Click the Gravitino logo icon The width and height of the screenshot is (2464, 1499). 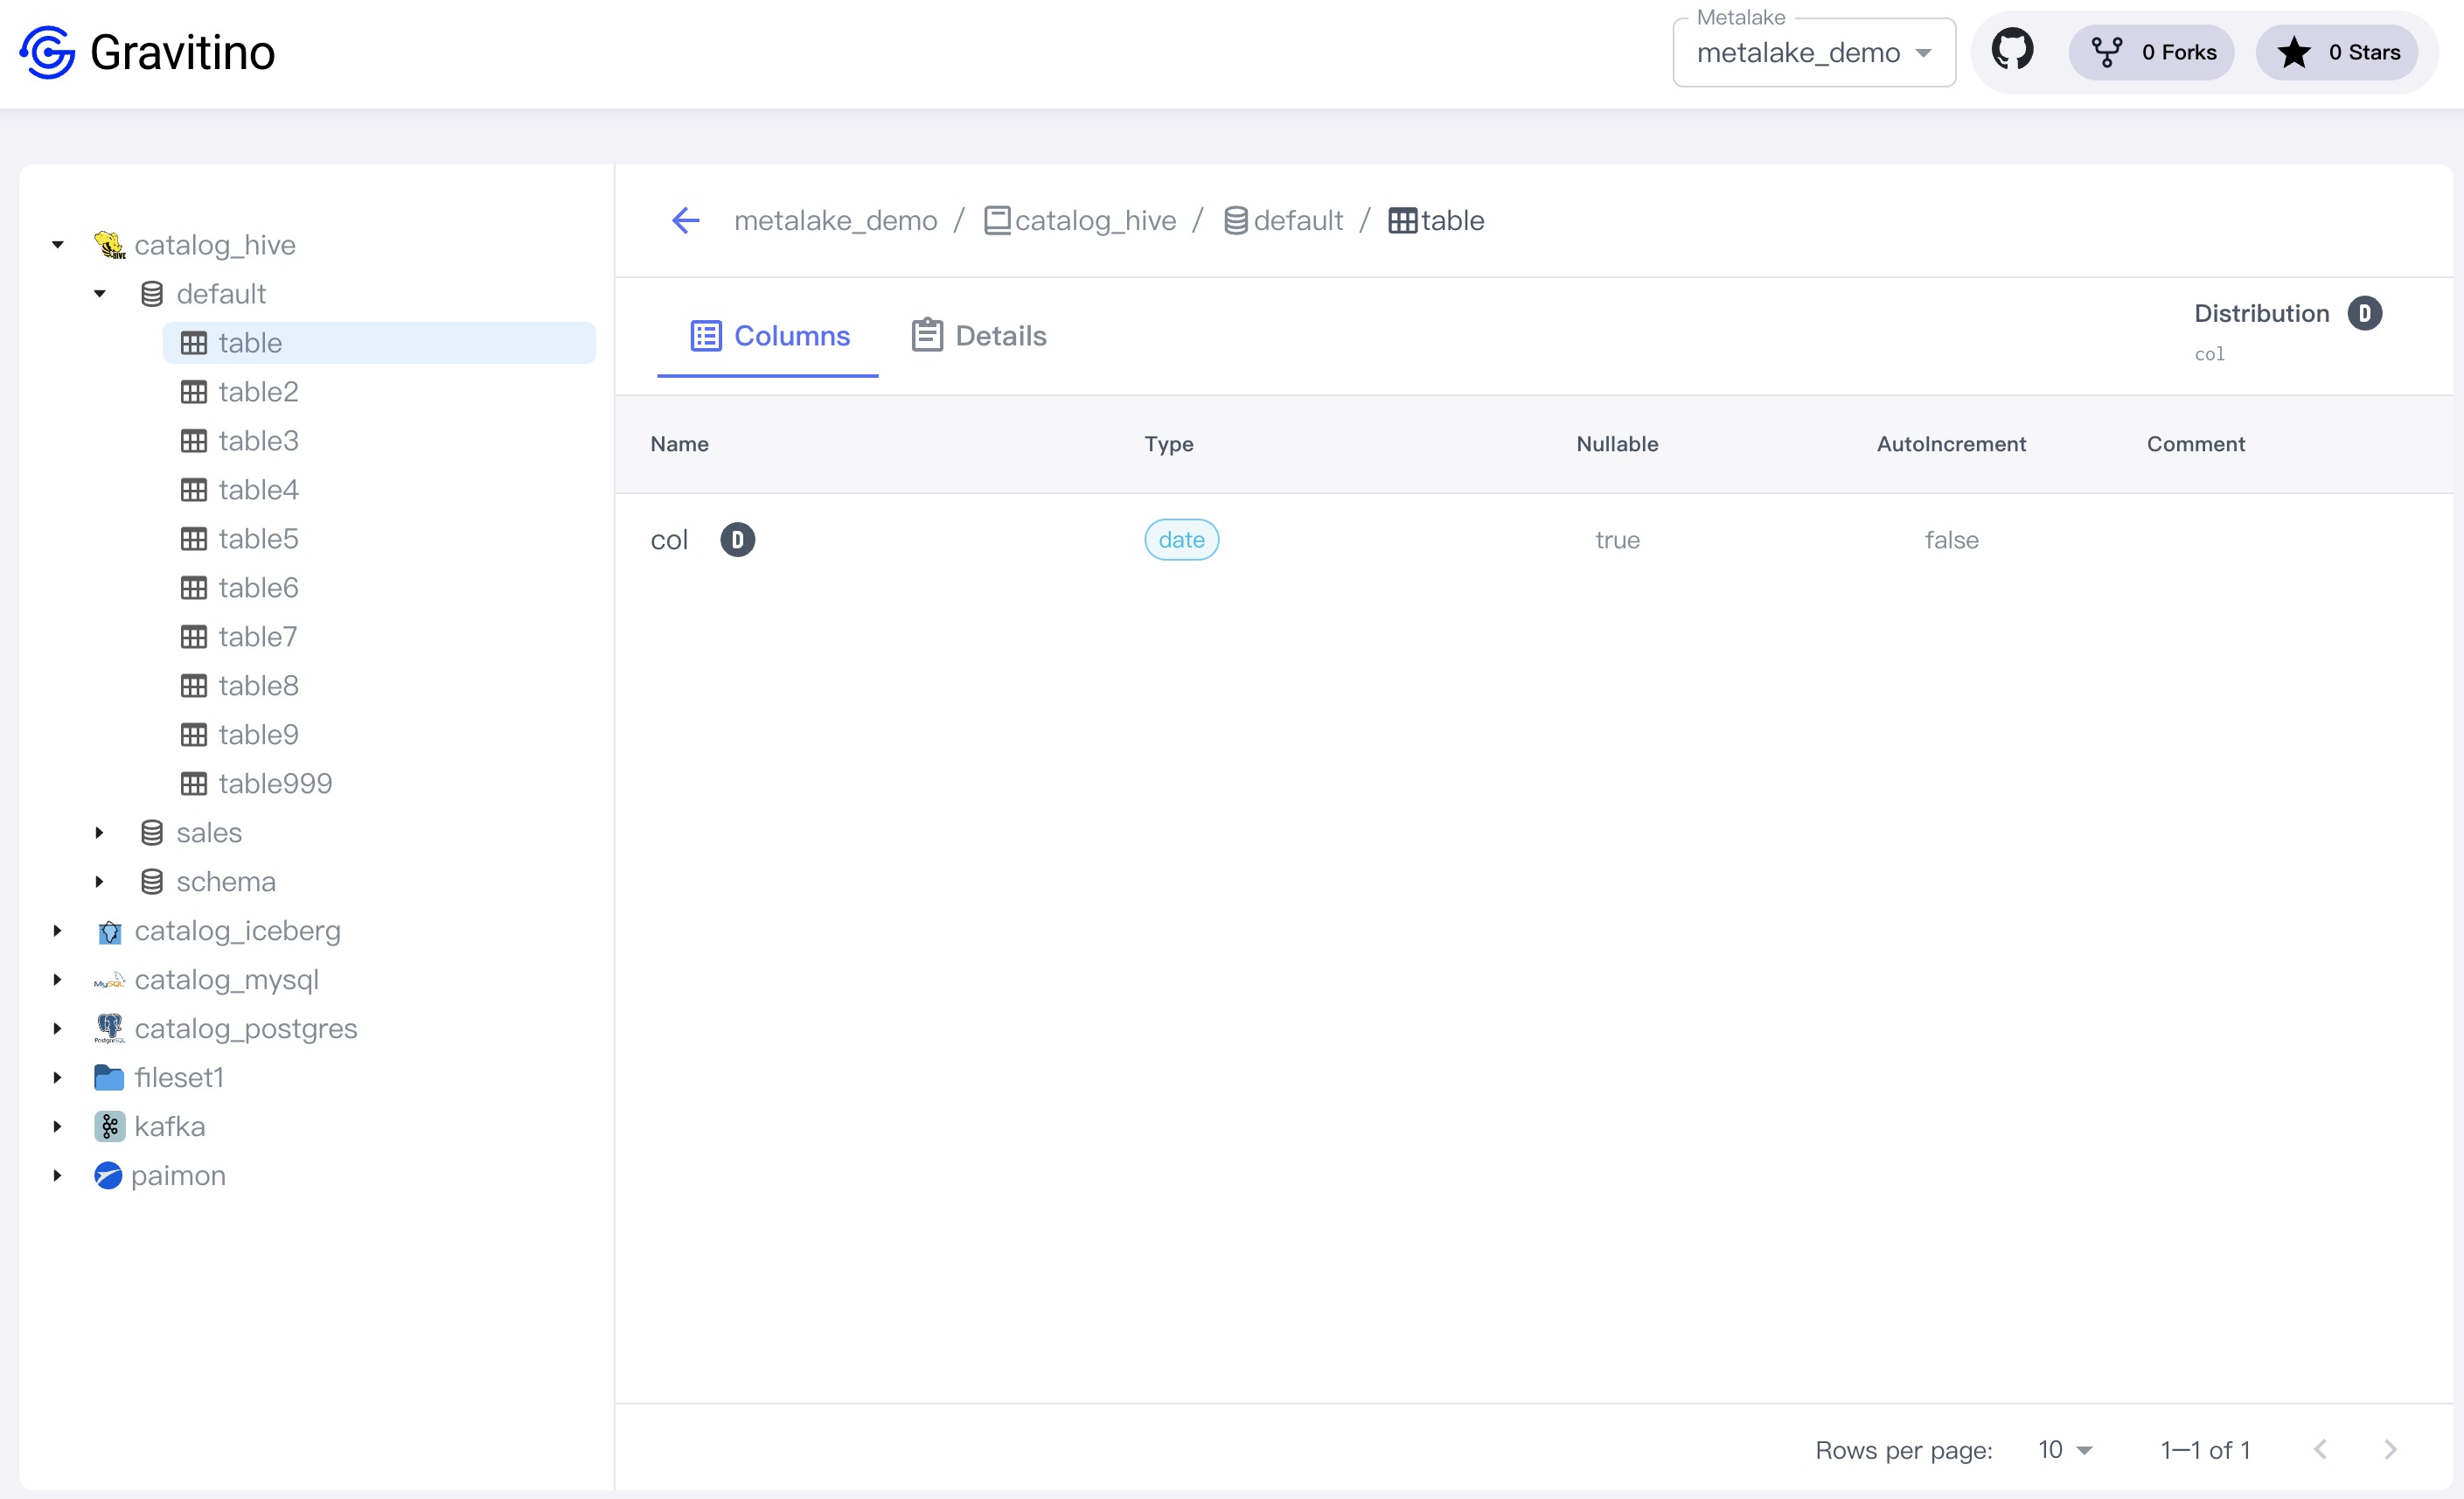[x=47, y=52]
